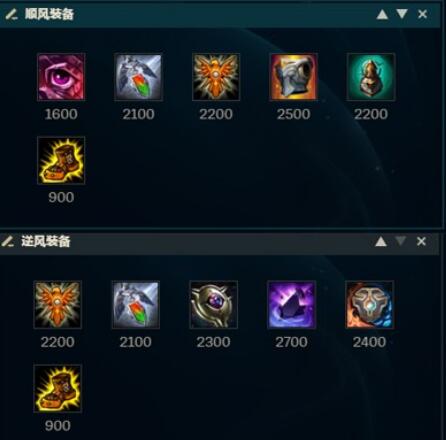Move 顺风装备 block up with arrow
Viewport: 446px width, 440px height.
tap(382, 14)
